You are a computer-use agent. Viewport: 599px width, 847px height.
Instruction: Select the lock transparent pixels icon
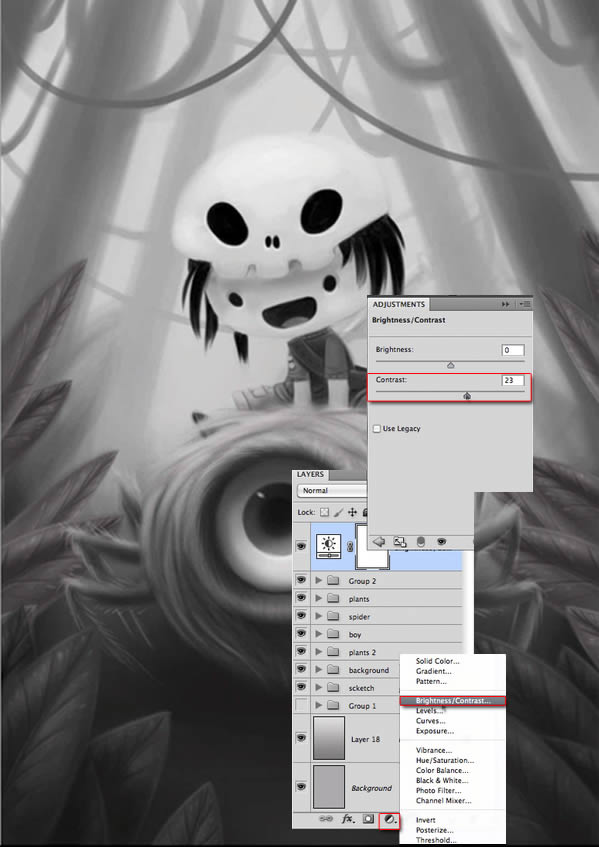pos(325,512)
